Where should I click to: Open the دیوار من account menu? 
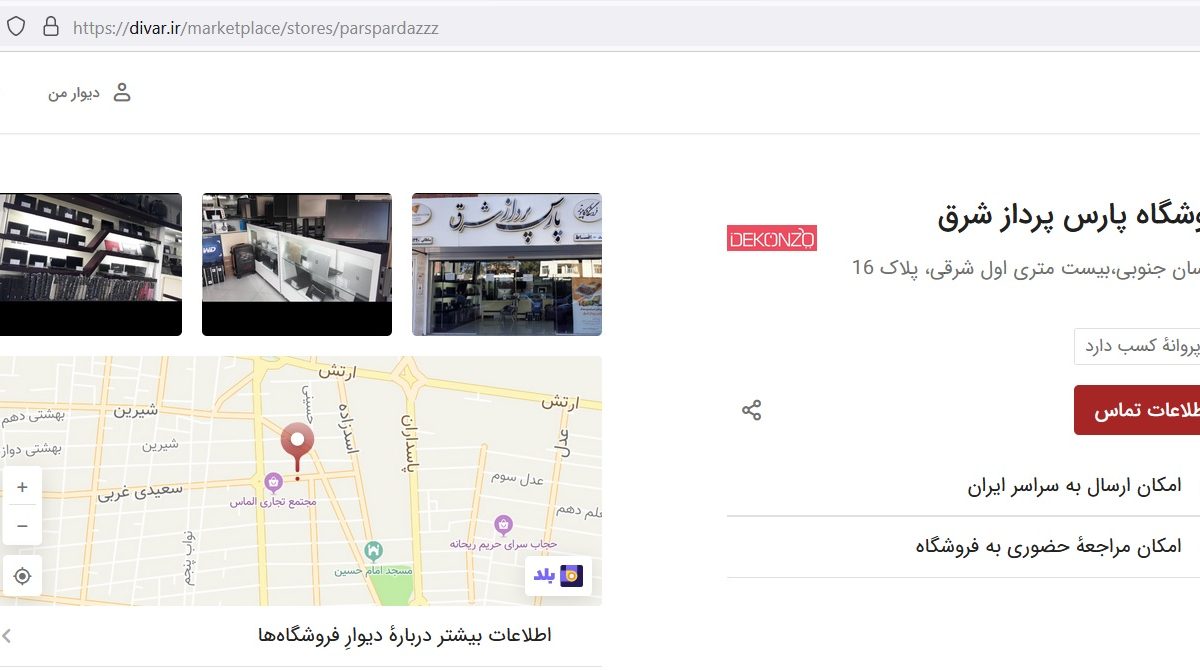click(x=90, y=93)
